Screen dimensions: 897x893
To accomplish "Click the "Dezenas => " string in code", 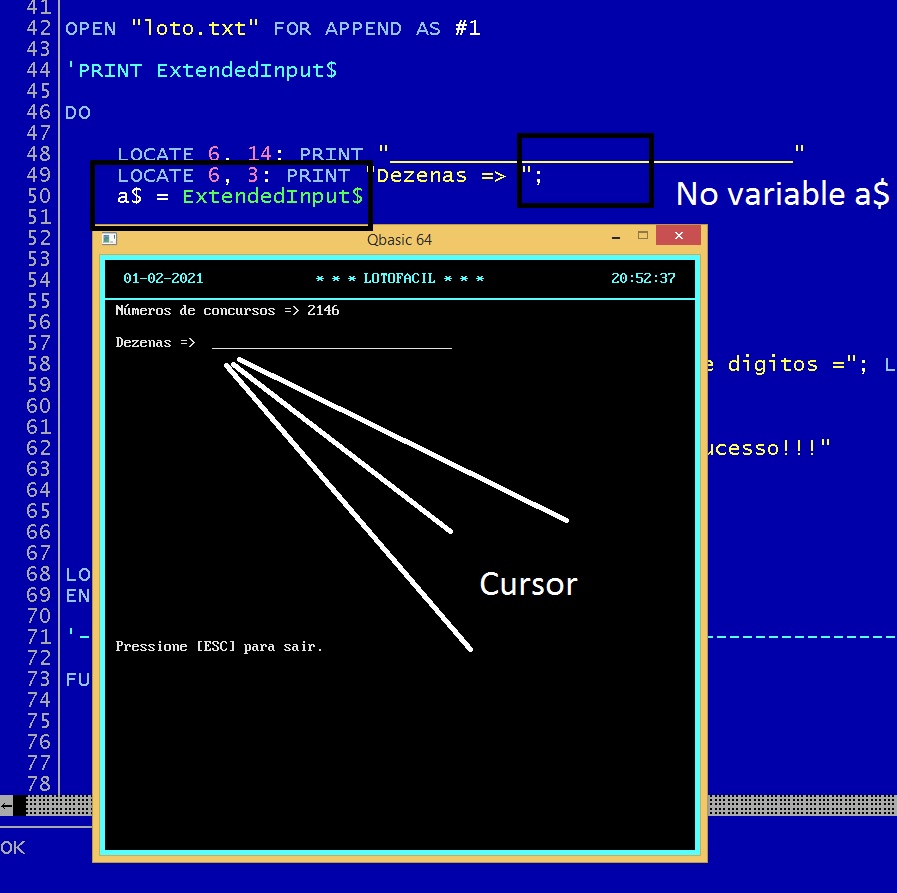I will click(x=447, y=175).
